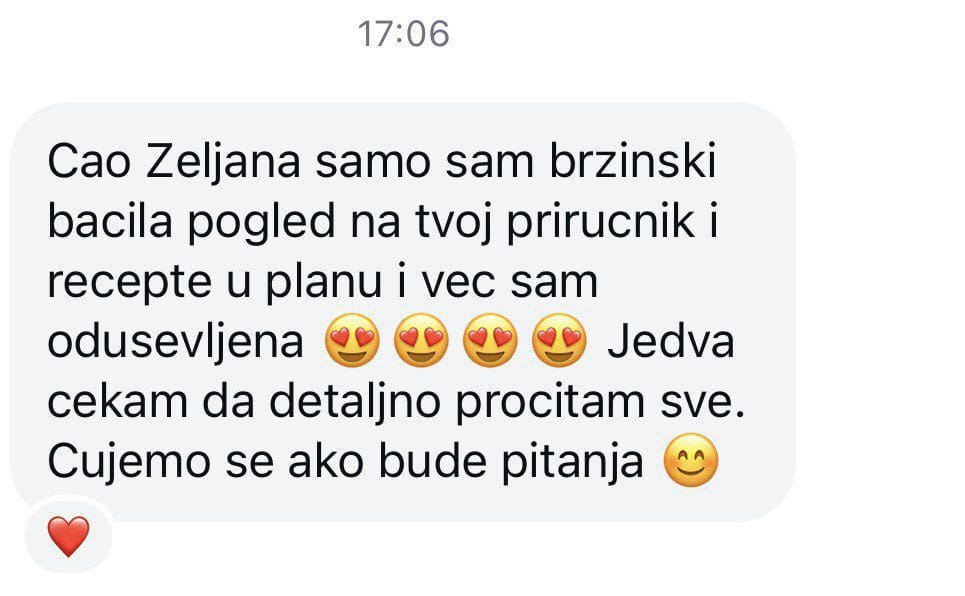965x596 pixels.
Task: Click the word 'planu' on the third line
Action: pos(324,284)
